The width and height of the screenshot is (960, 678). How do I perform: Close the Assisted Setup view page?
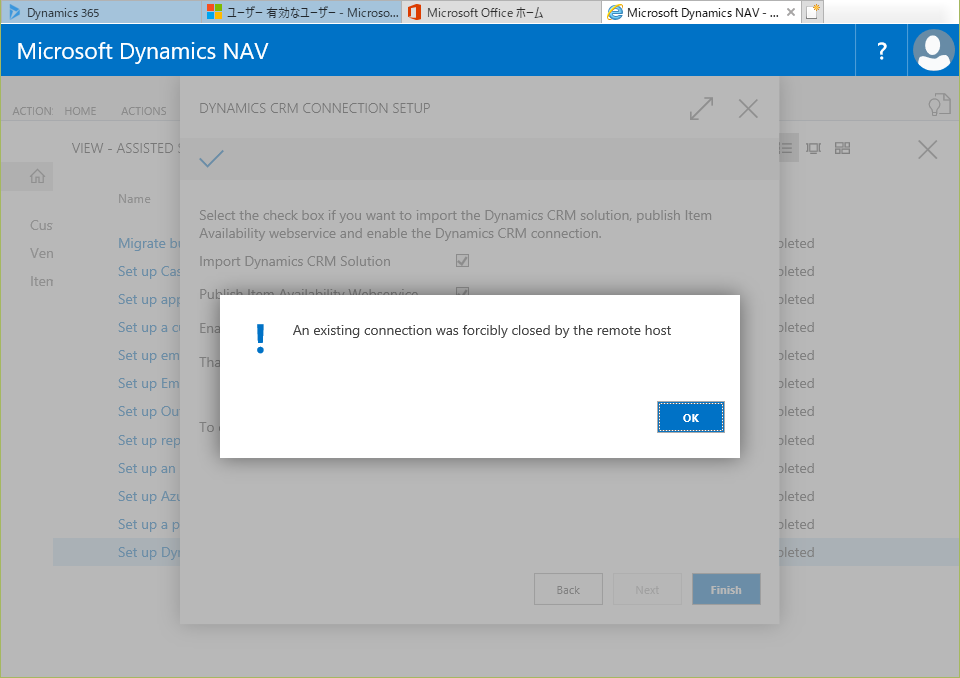coord(928,149)
